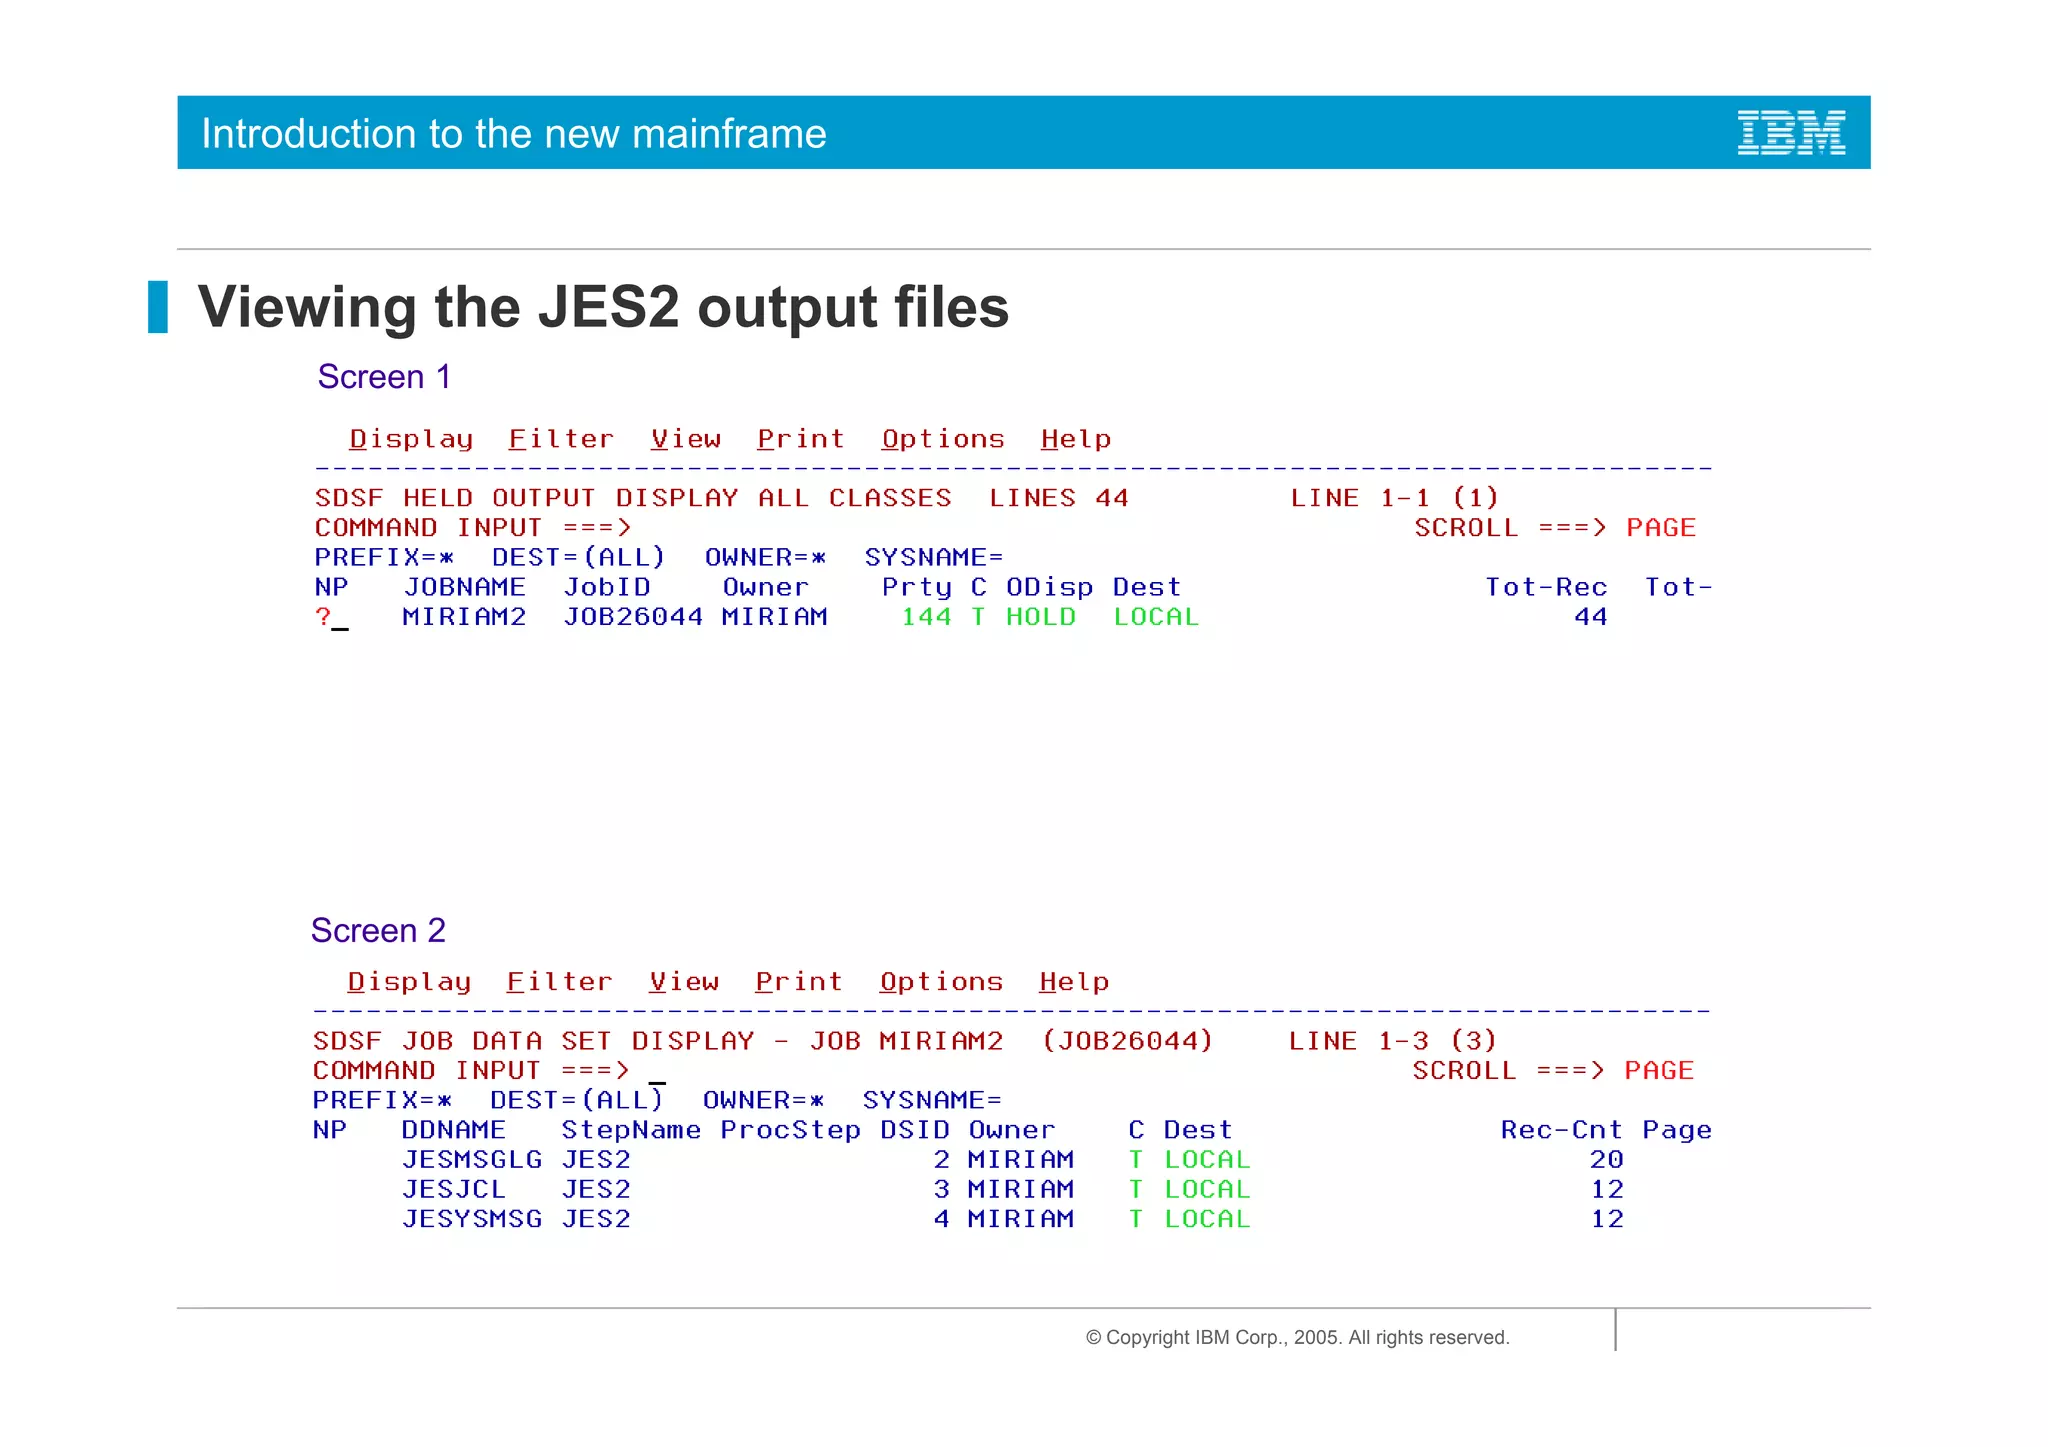Select JESYSMSG data set row

pos(471,1219)
